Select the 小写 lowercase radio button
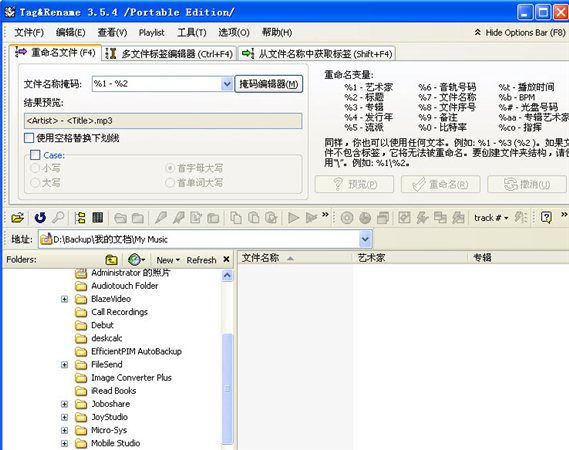 [35, 168]
